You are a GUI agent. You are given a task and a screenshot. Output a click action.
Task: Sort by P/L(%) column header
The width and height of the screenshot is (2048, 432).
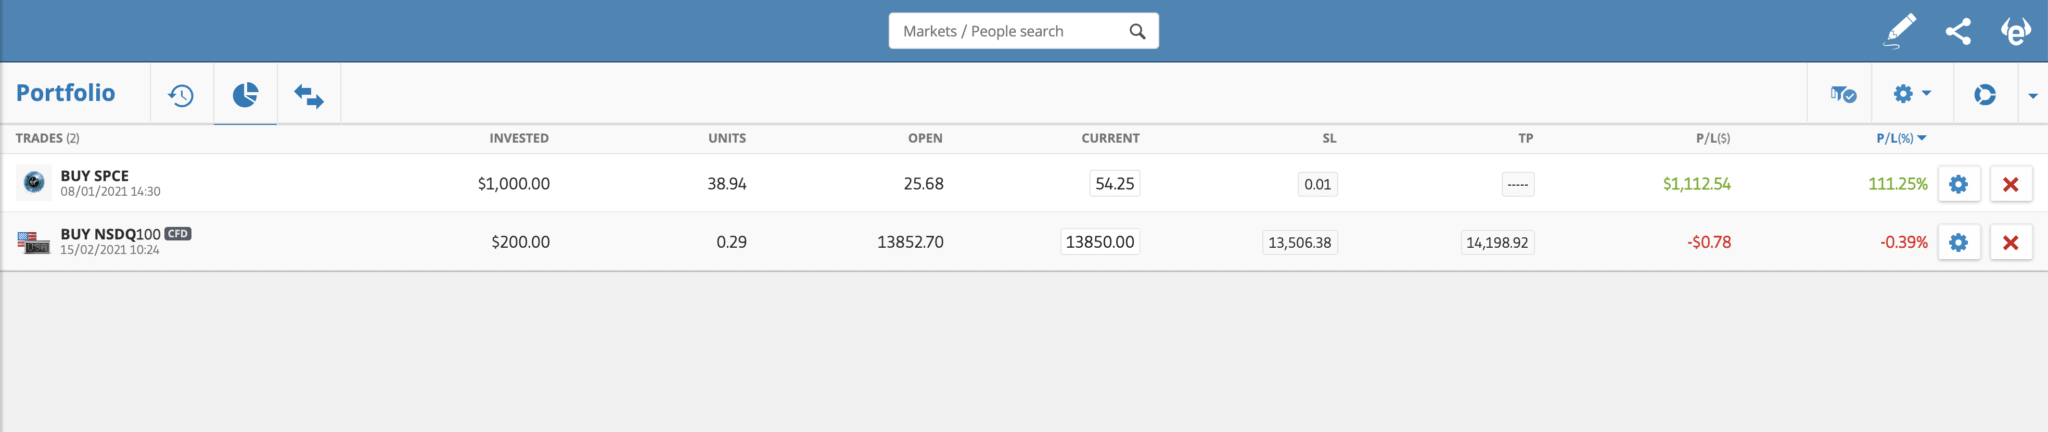[1901, 138]
